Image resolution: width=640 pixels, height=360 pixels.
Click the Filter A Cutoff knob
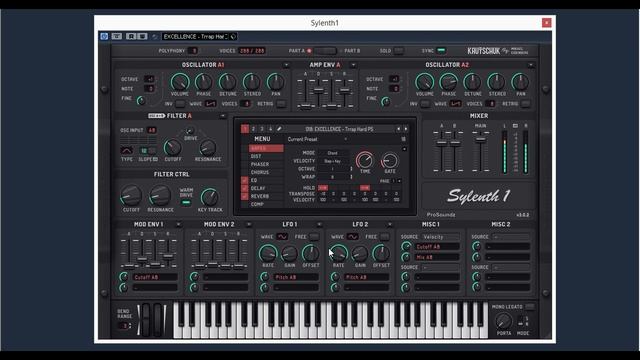(172, 147)
